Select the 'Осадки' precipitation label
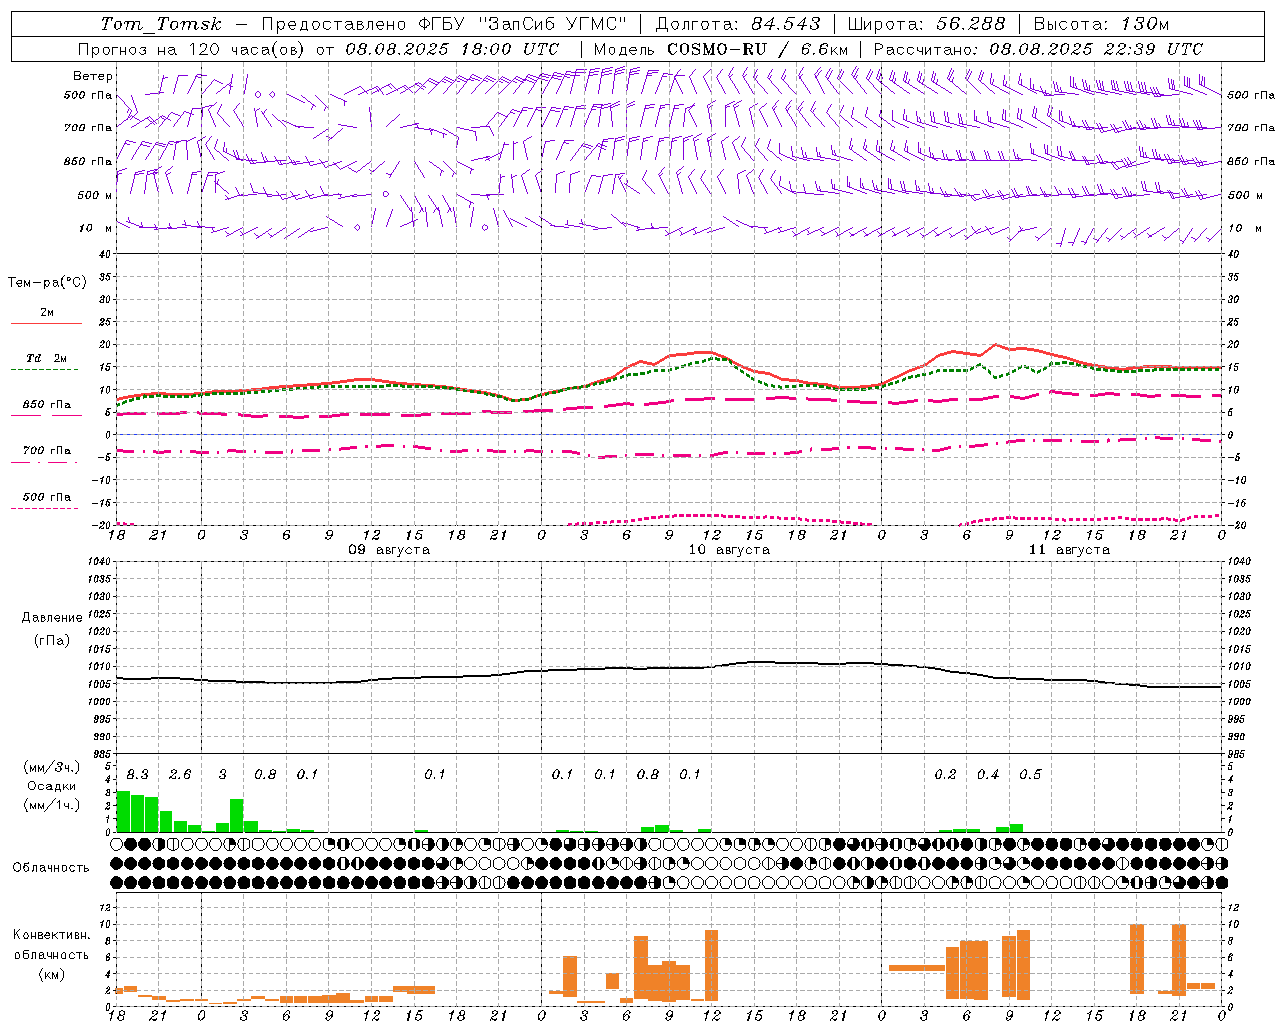This screenshot has height=1024, width=1280. (51, 786)
